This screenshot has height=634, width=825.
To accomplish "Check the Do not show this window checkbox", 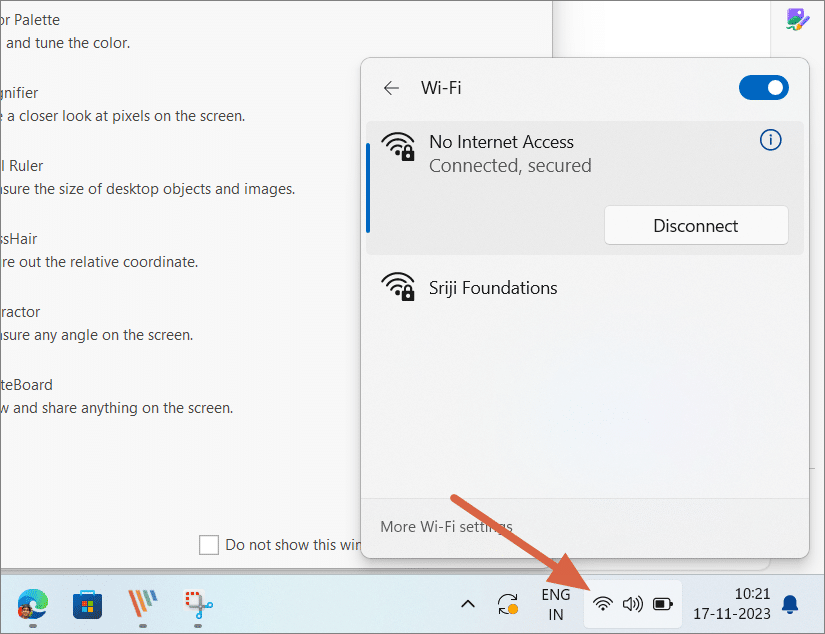I will coord(209,545).
